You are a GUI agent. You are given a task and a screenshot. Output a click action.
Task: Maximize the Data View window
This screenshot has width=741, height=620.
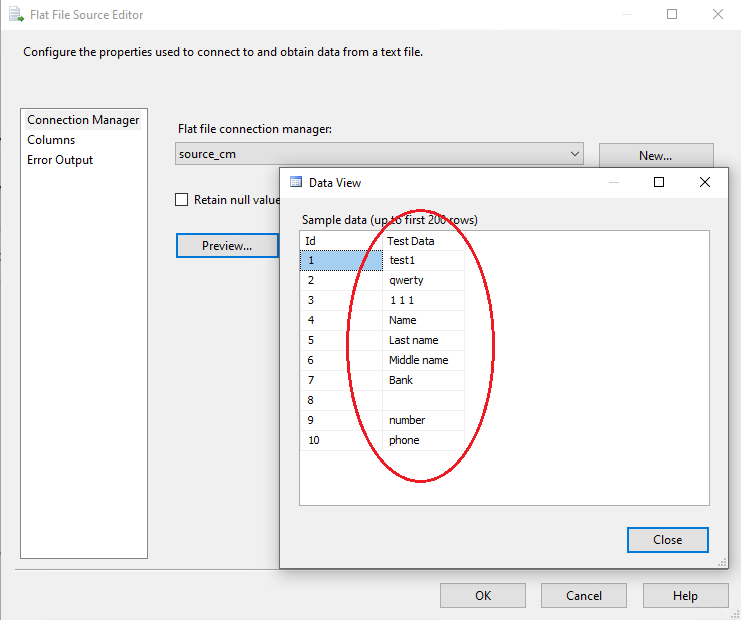pos(659,182)
